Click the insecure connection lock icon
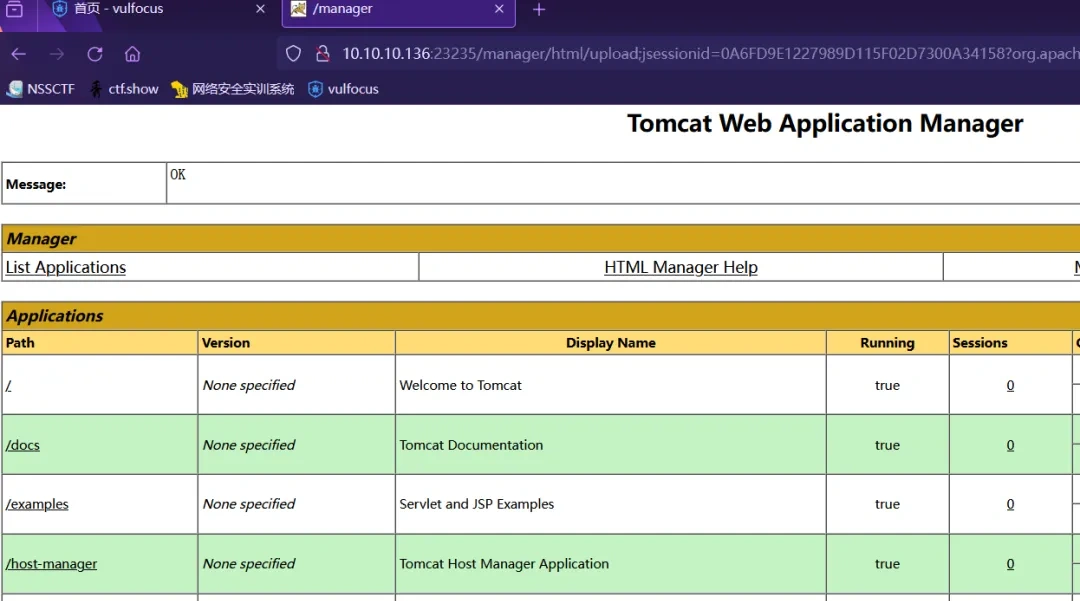The image size is (1080, 601). (x=322, y=54)
